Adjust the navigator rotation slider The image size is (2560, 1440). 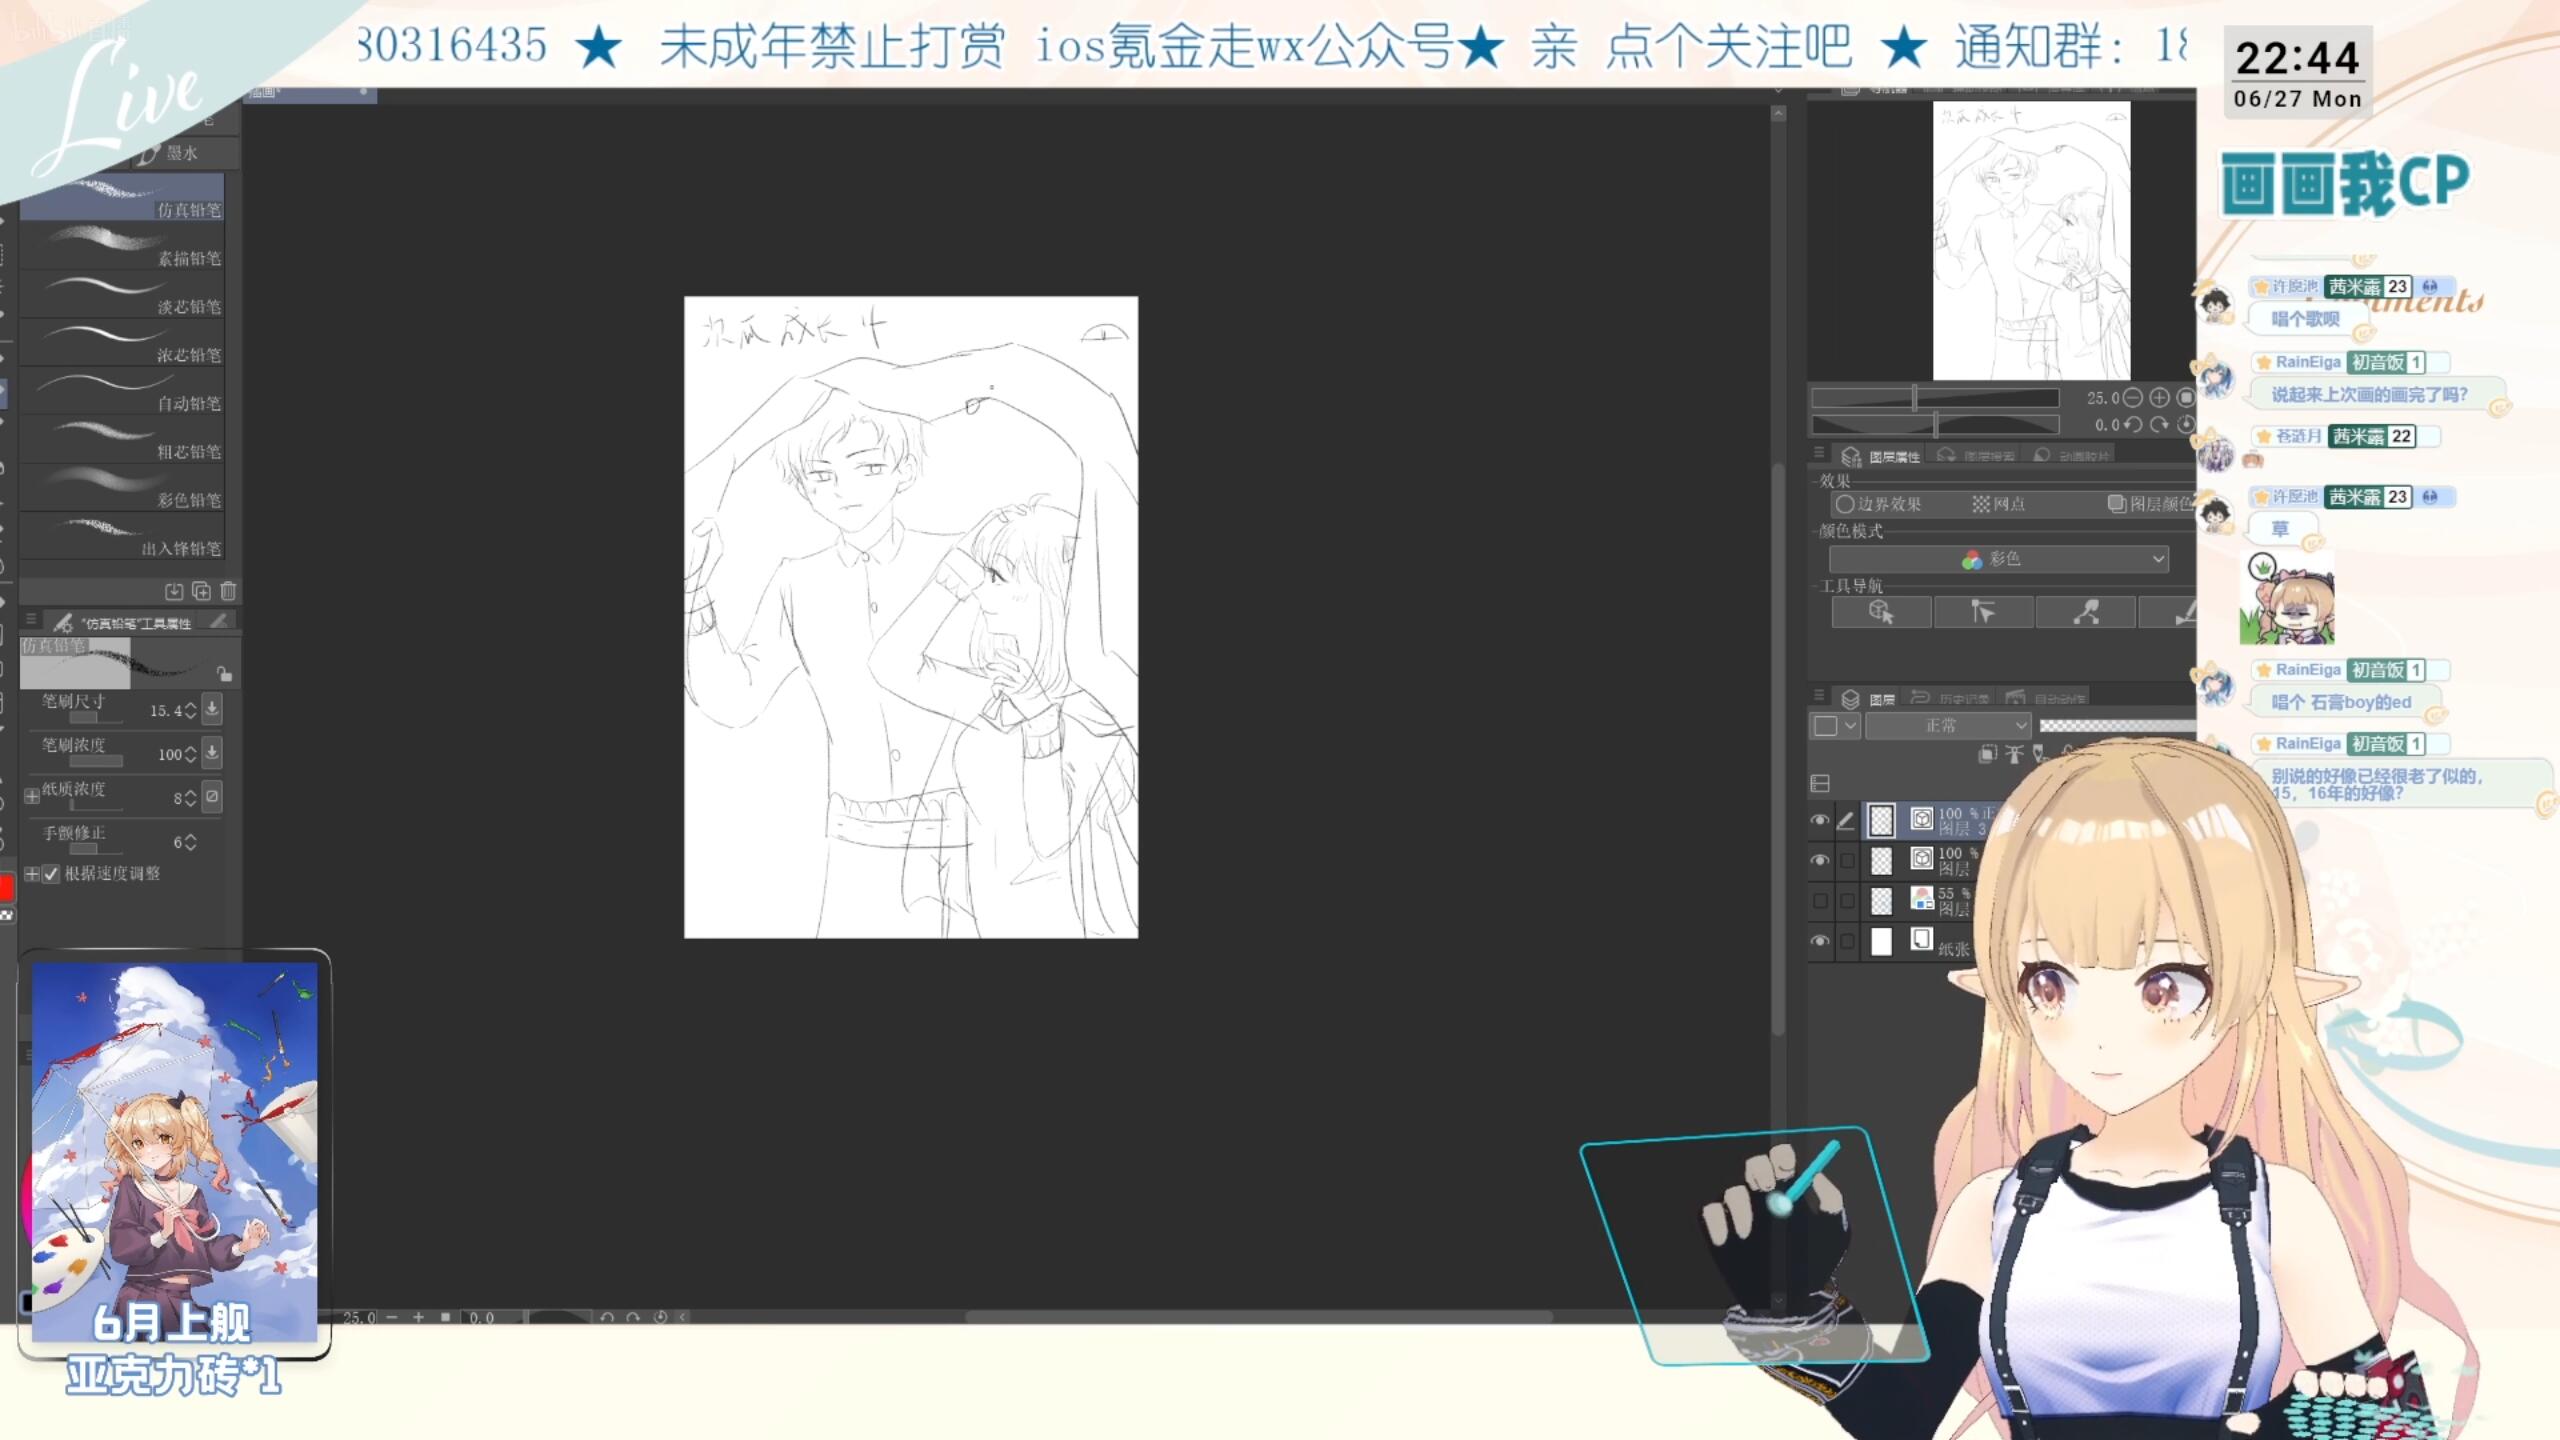[x=1935, y=425]
